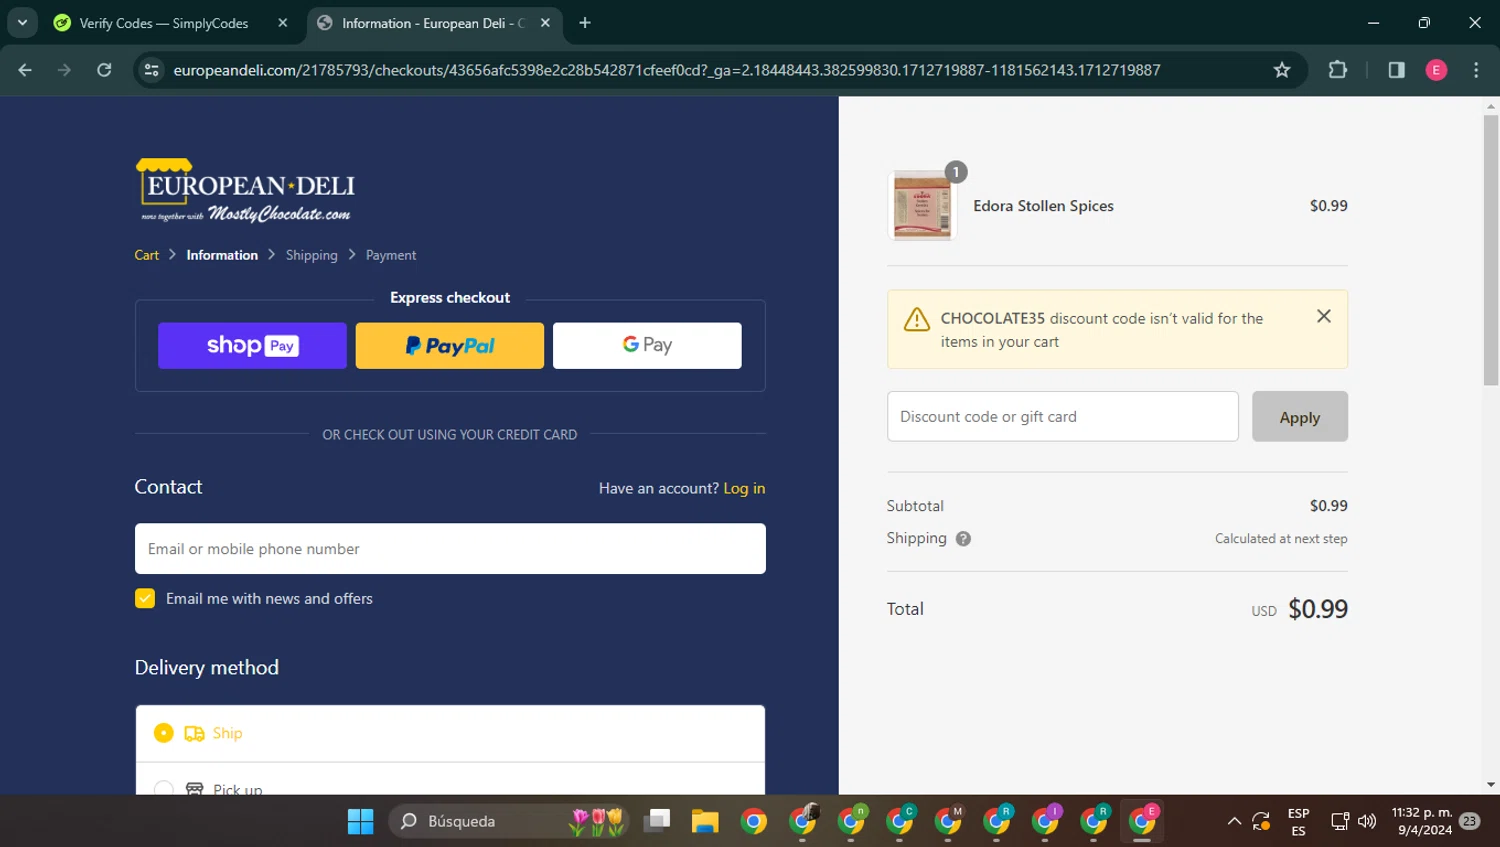Open Chrome with teal C profile badge
This screenshot has height=847, width=1500.
[x=900, y=821]
